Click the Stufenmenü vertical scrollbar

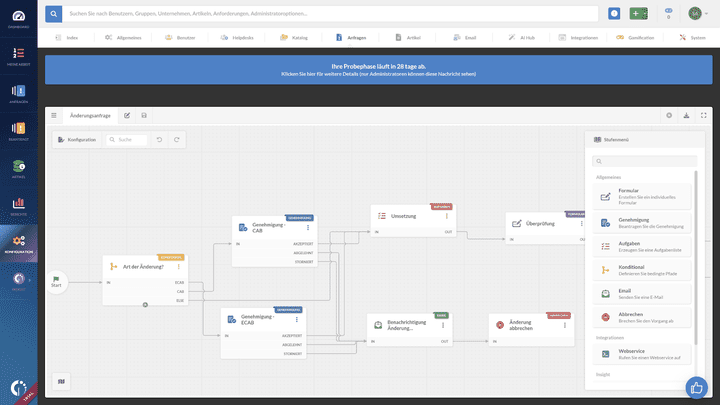(696, 257)
